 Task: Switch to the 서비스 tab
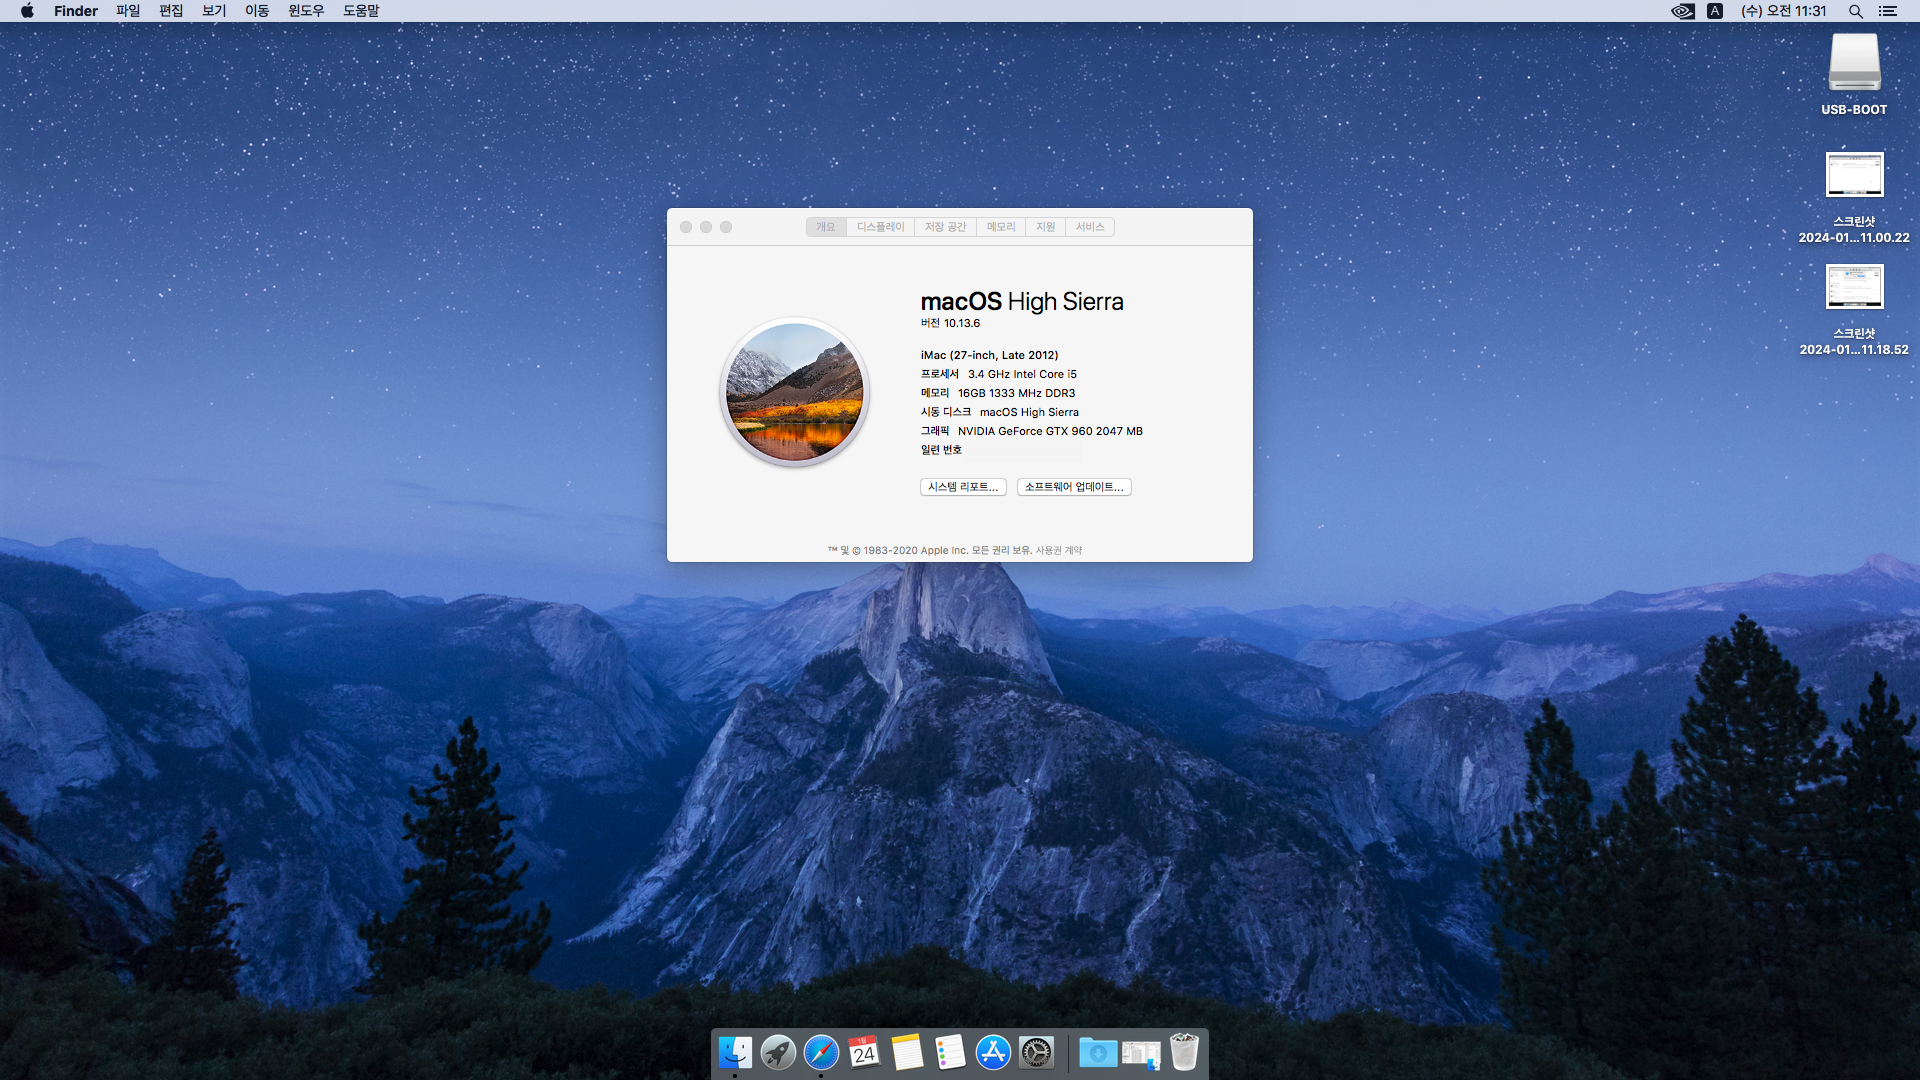click(x=1090, y=227)
